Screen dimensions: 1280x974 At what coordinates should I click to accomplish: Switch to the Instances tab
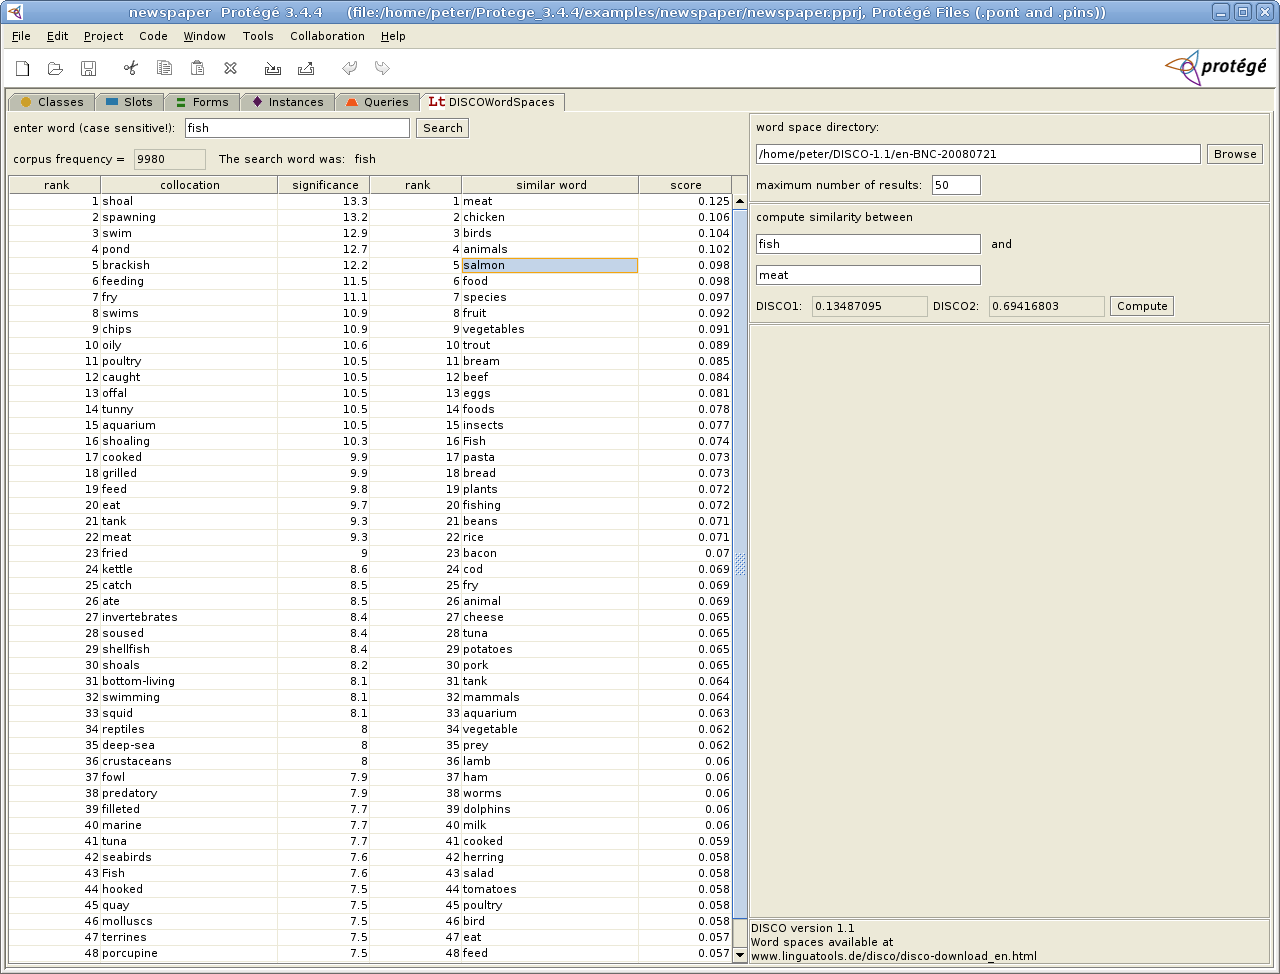pos(287,102)
